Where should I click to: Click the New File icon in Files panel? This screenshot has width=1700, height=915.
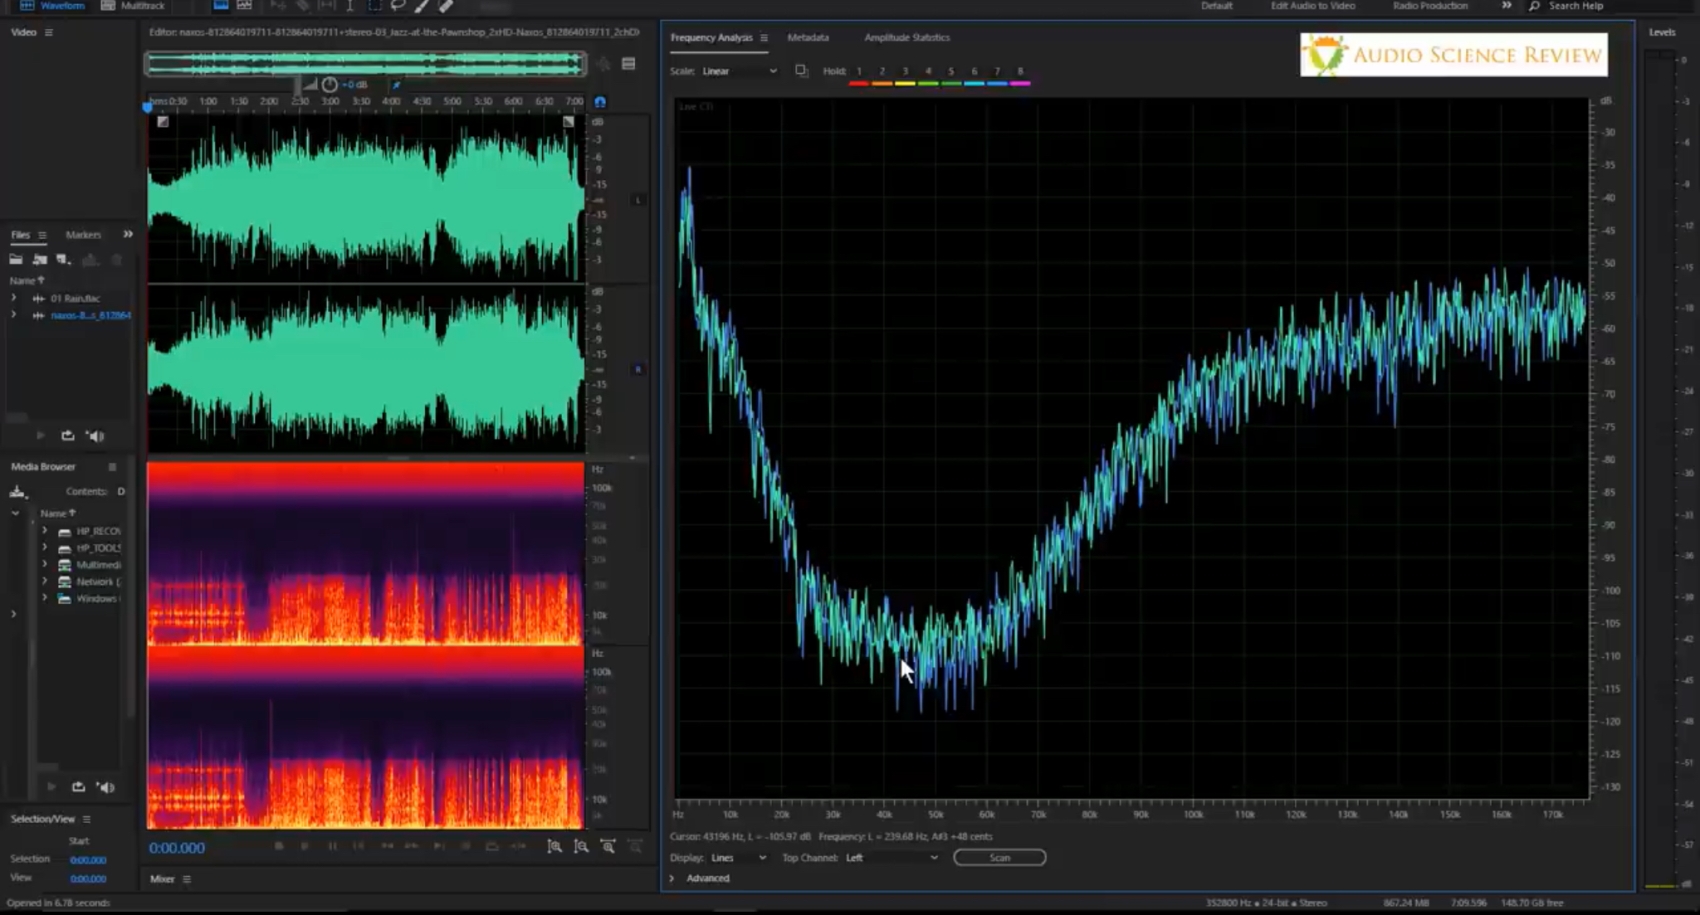point(64,259)
